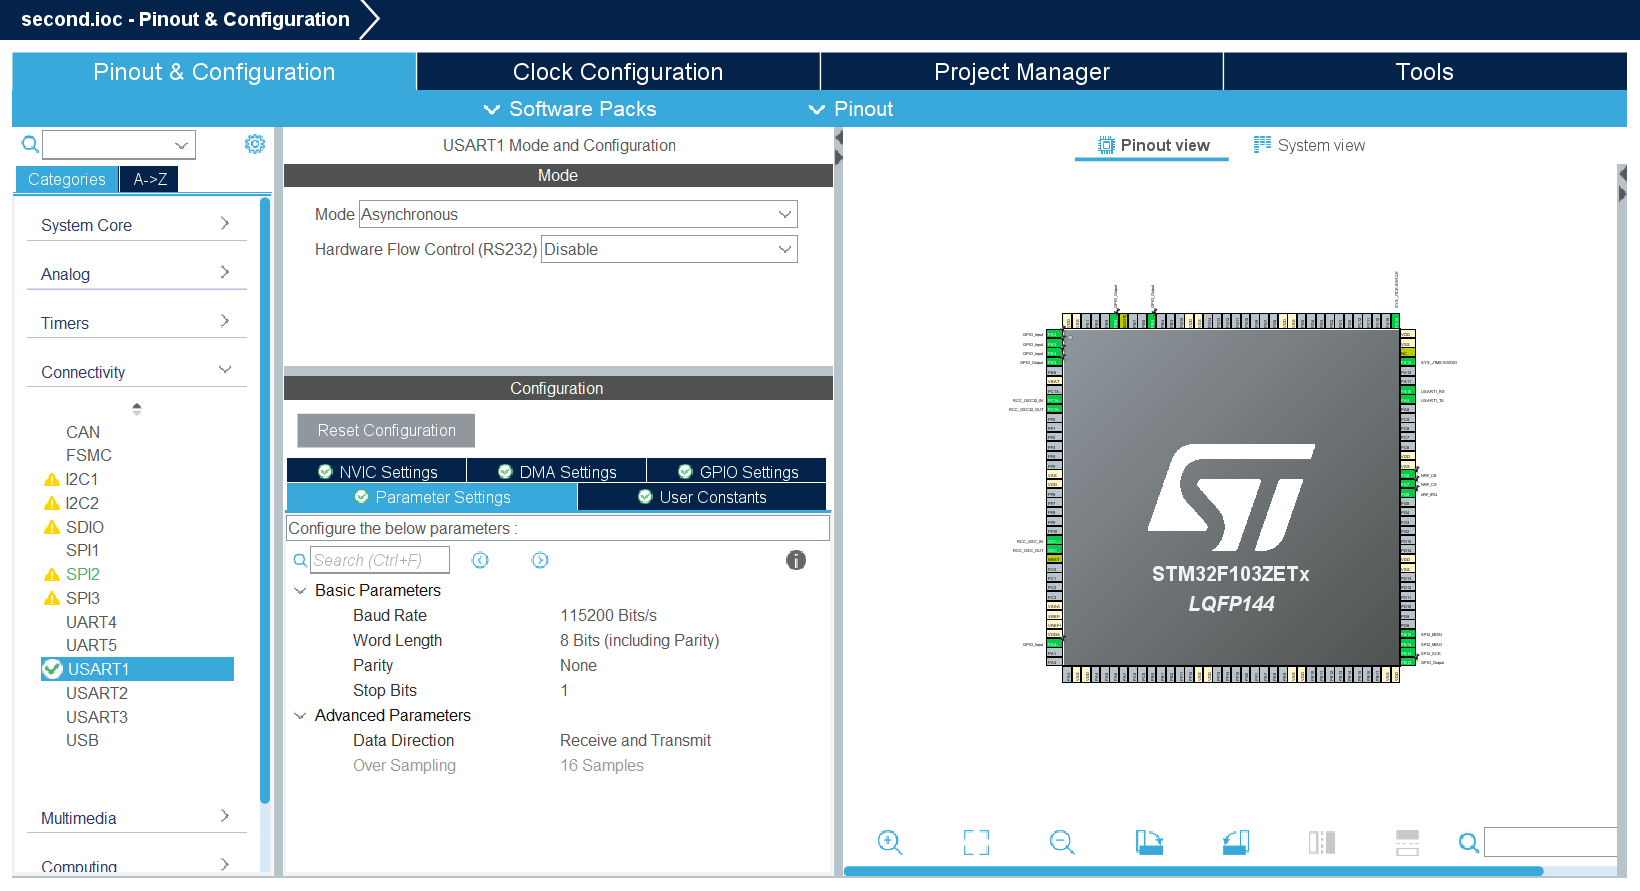Open the User Constants tab
The image size is (1640, 891).
click(x=702, y=497)
